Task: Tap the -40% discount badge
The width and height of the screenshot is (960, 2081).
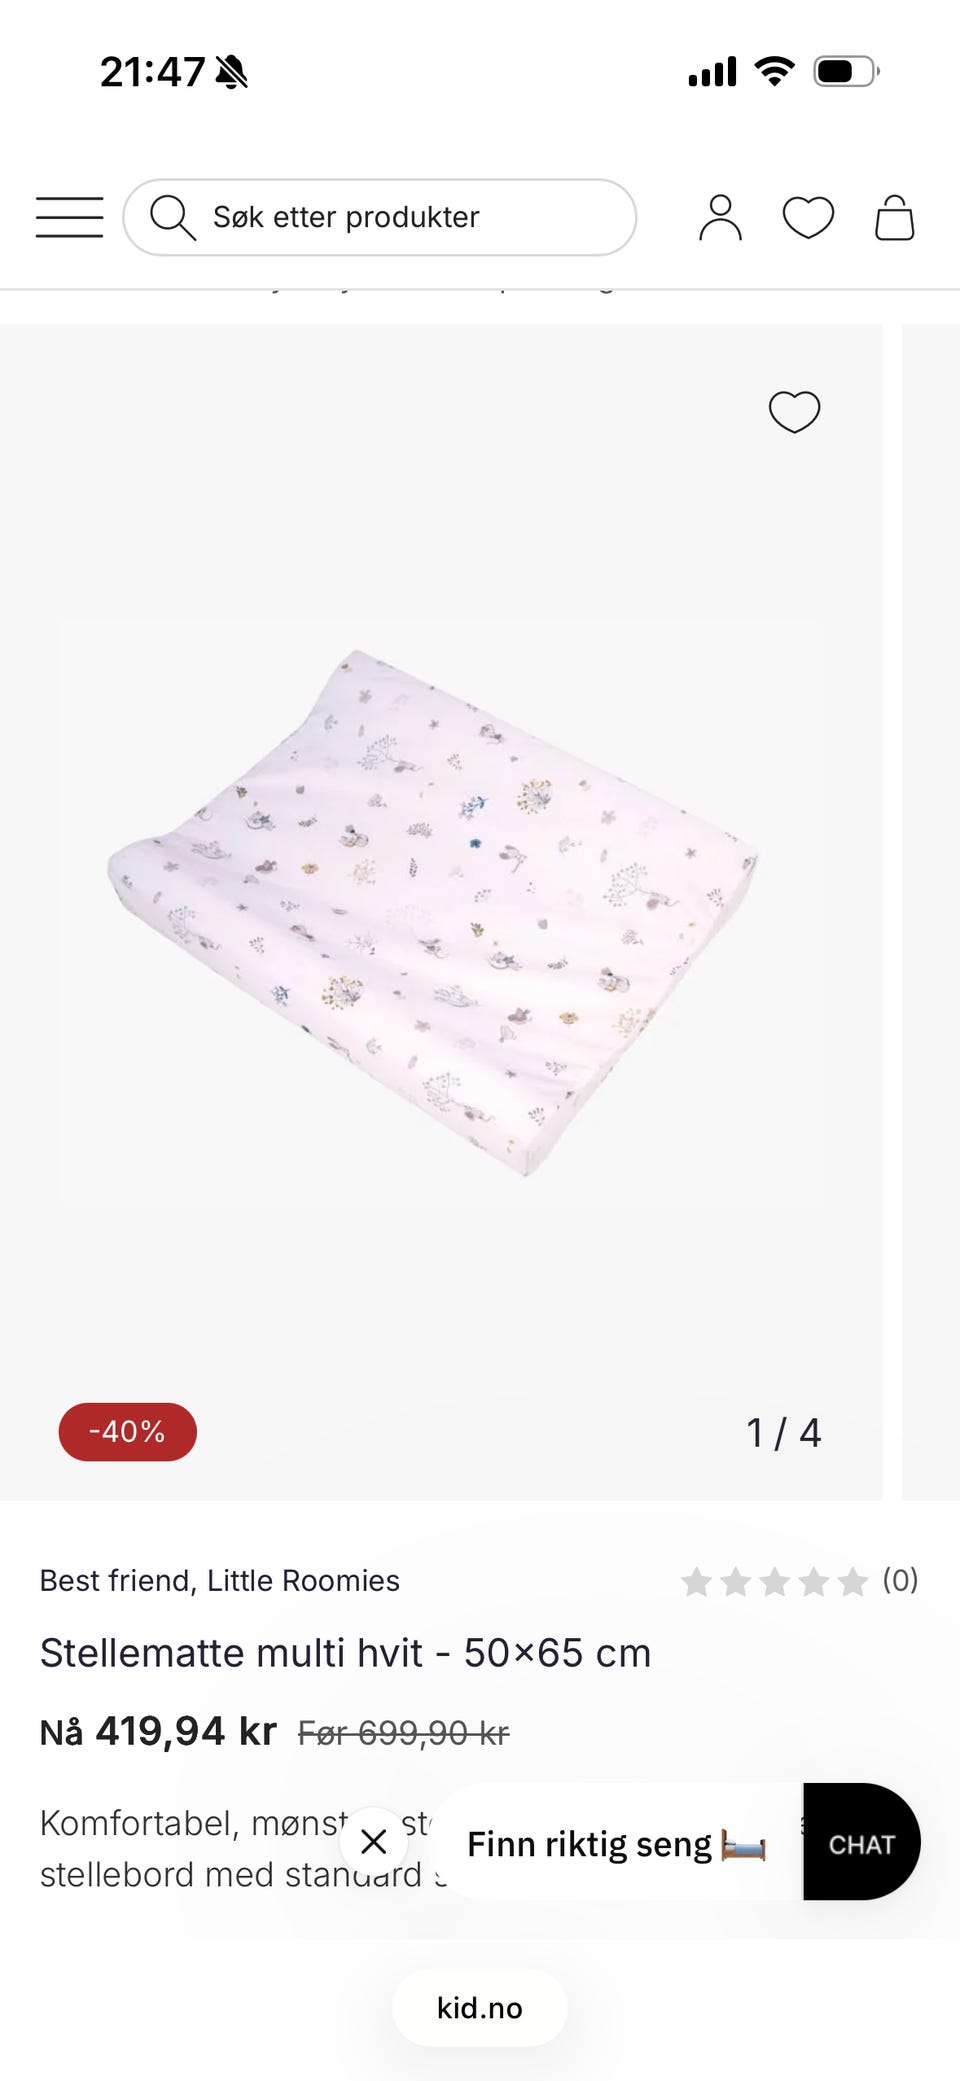Action: (x=128, y=1431)
